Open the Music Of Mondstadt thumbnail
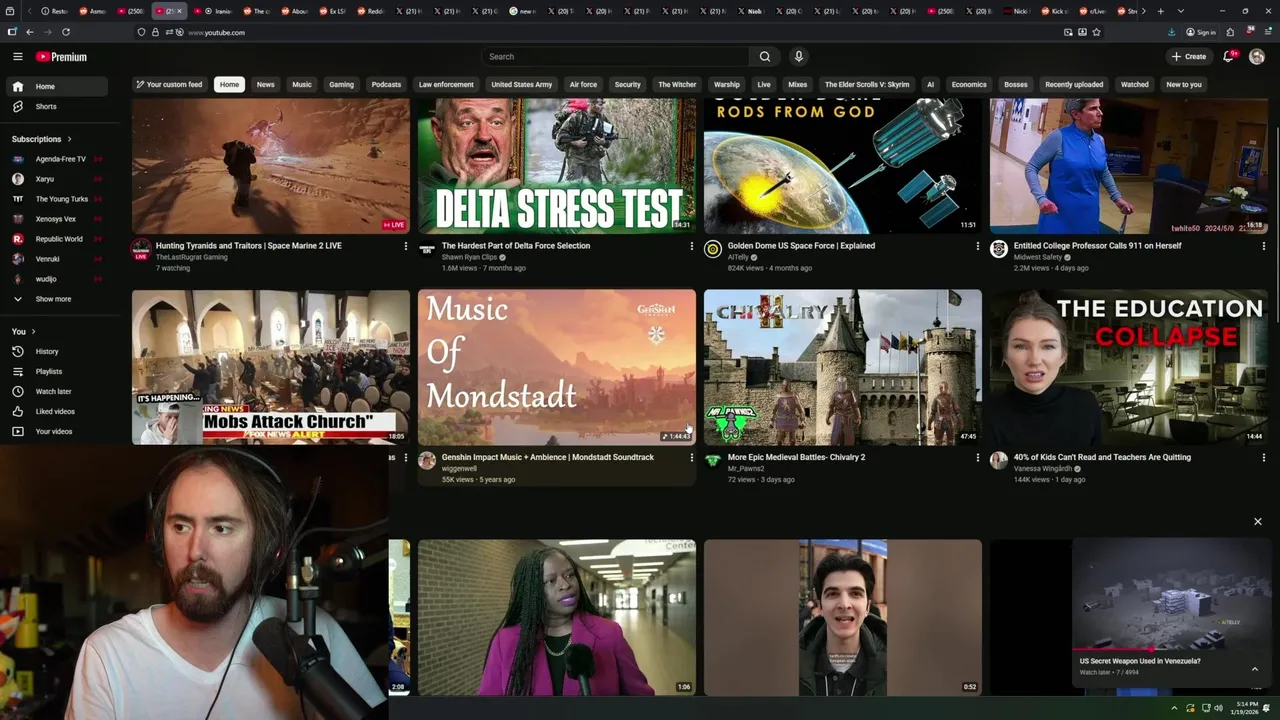This screenshot has height=720, width=1280. (557, 367)
